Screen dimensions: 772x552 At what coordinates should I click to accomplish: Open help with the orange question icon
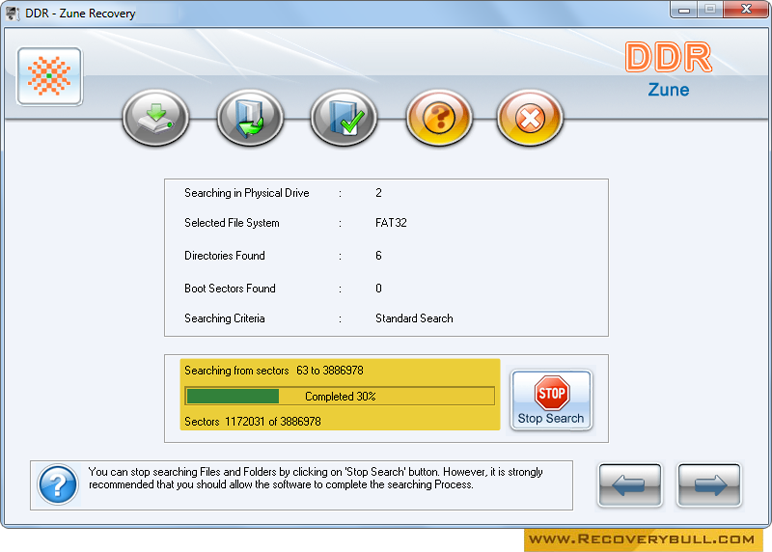[x=439, y=118]
